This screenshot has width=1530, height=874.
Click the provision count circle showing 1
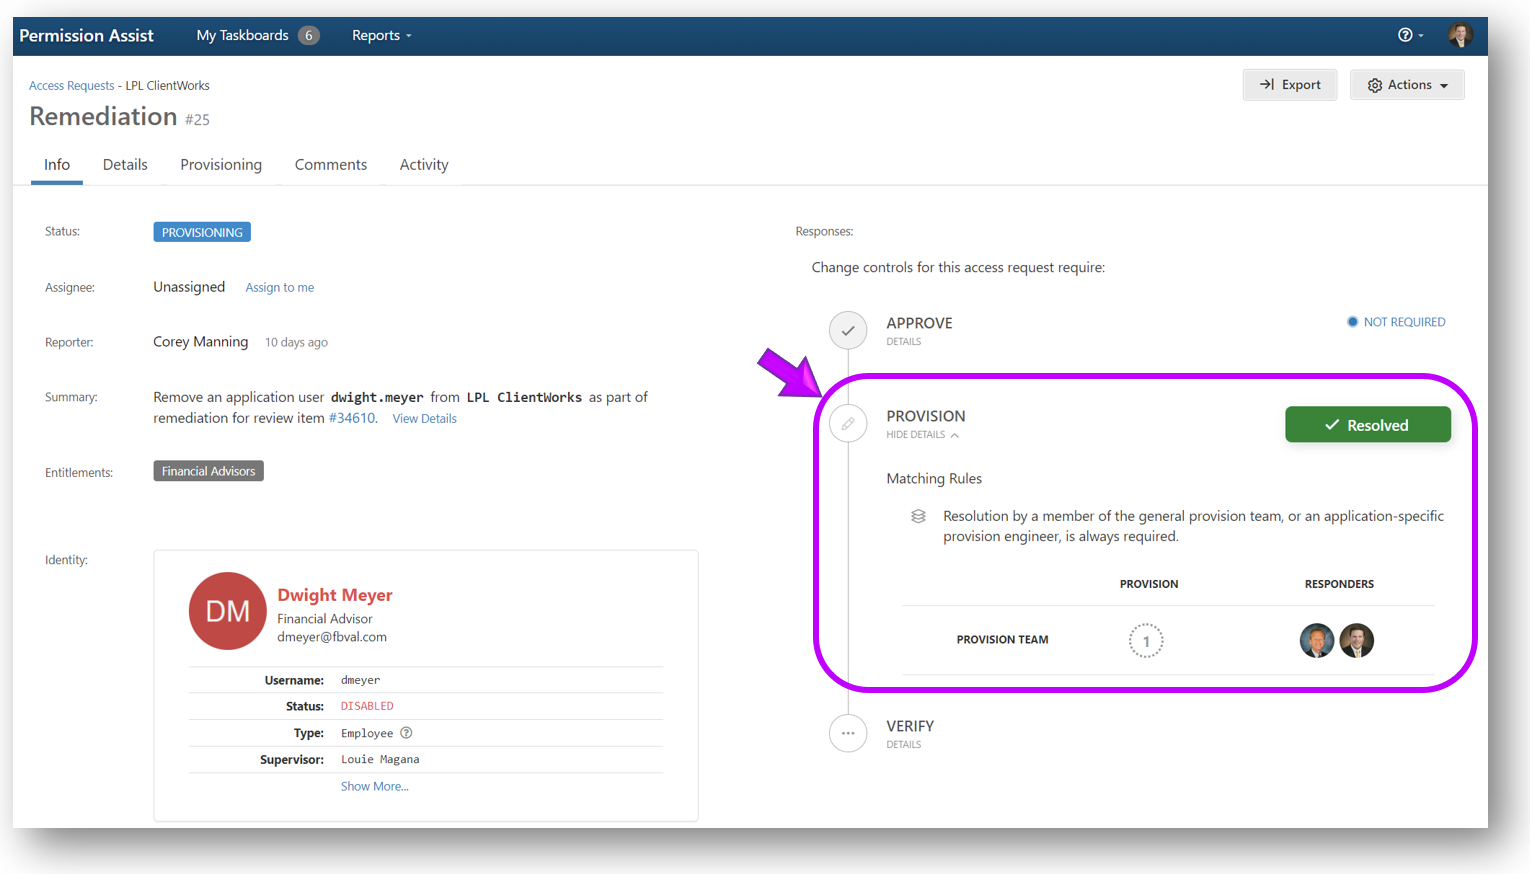click(x=1146, y=641)
